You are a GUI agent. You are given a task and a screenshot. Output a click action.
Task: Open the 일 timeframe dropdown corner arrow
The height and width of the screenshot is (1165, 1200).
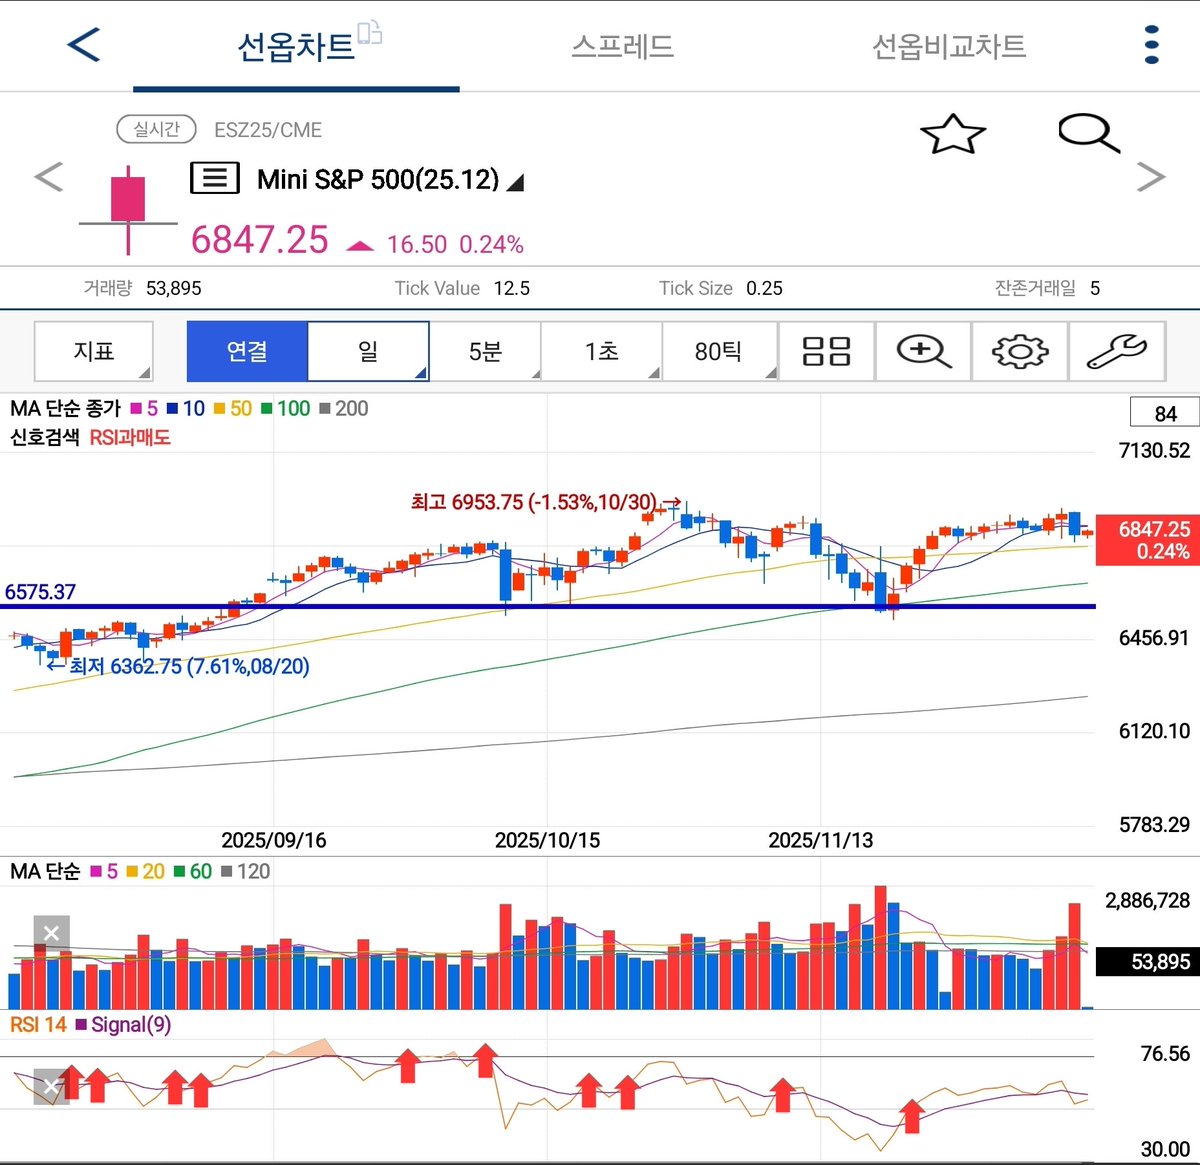tap(420, 374)
